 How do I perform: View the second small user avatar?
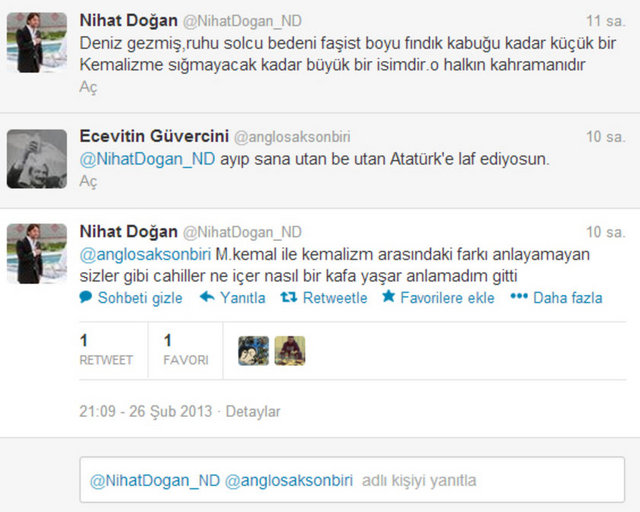pos(290,351)
